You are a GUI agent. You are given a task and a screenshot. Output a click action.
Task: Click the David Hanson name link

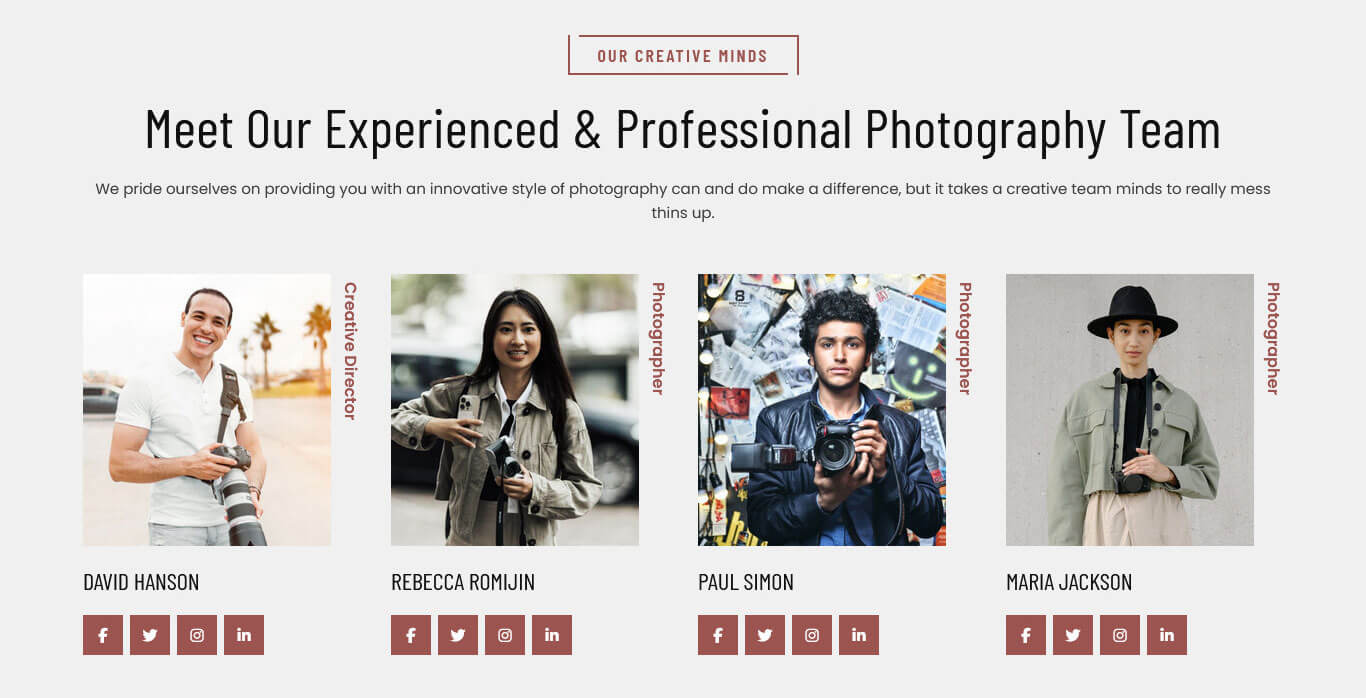click(141, 582)
